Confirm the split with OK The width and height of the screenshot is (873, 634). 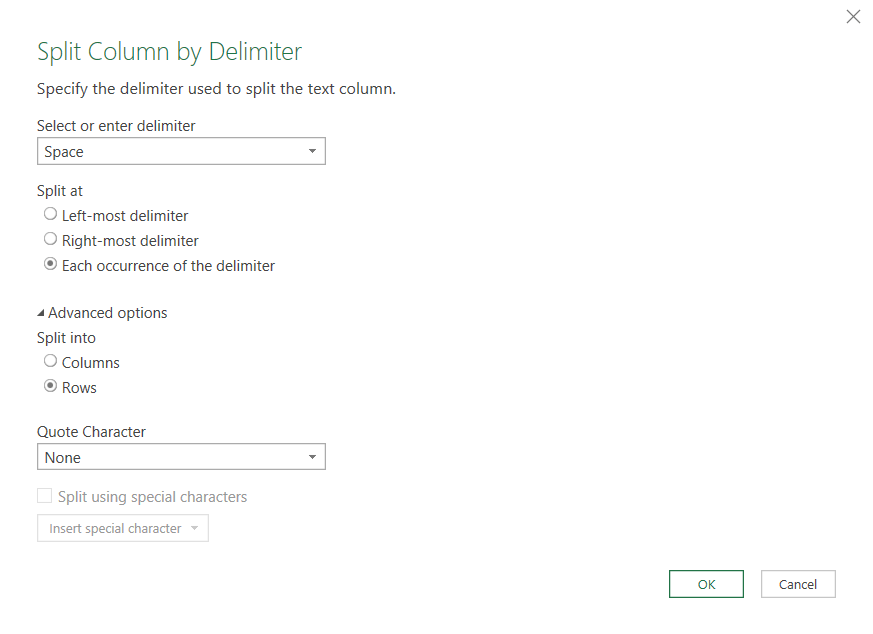706,583
